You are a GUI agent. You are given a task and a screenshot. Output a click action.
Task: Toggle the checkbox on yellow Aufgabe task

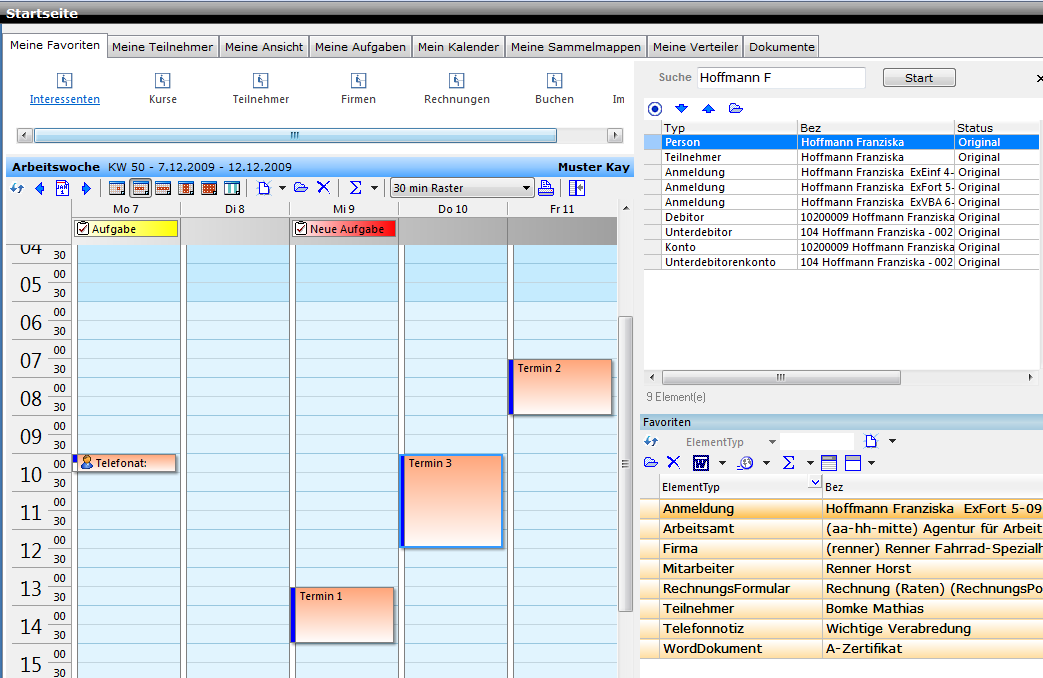click(x=83, y=229)
